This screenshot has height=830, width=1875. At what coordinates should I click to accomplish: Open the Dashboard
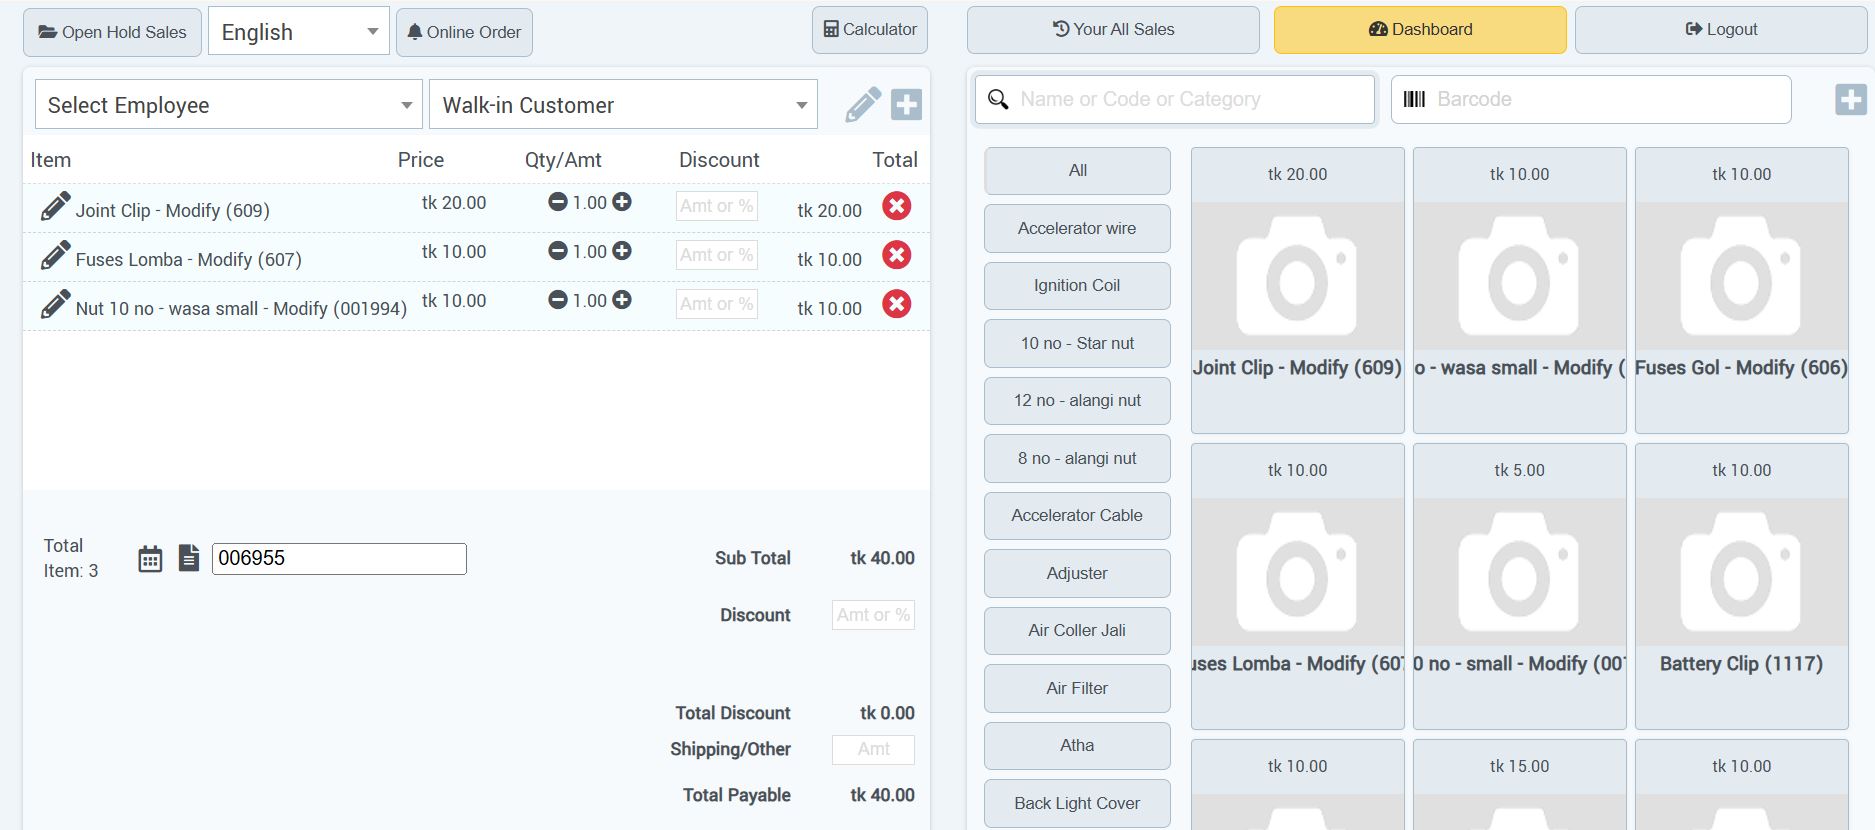pos(1419,30)
